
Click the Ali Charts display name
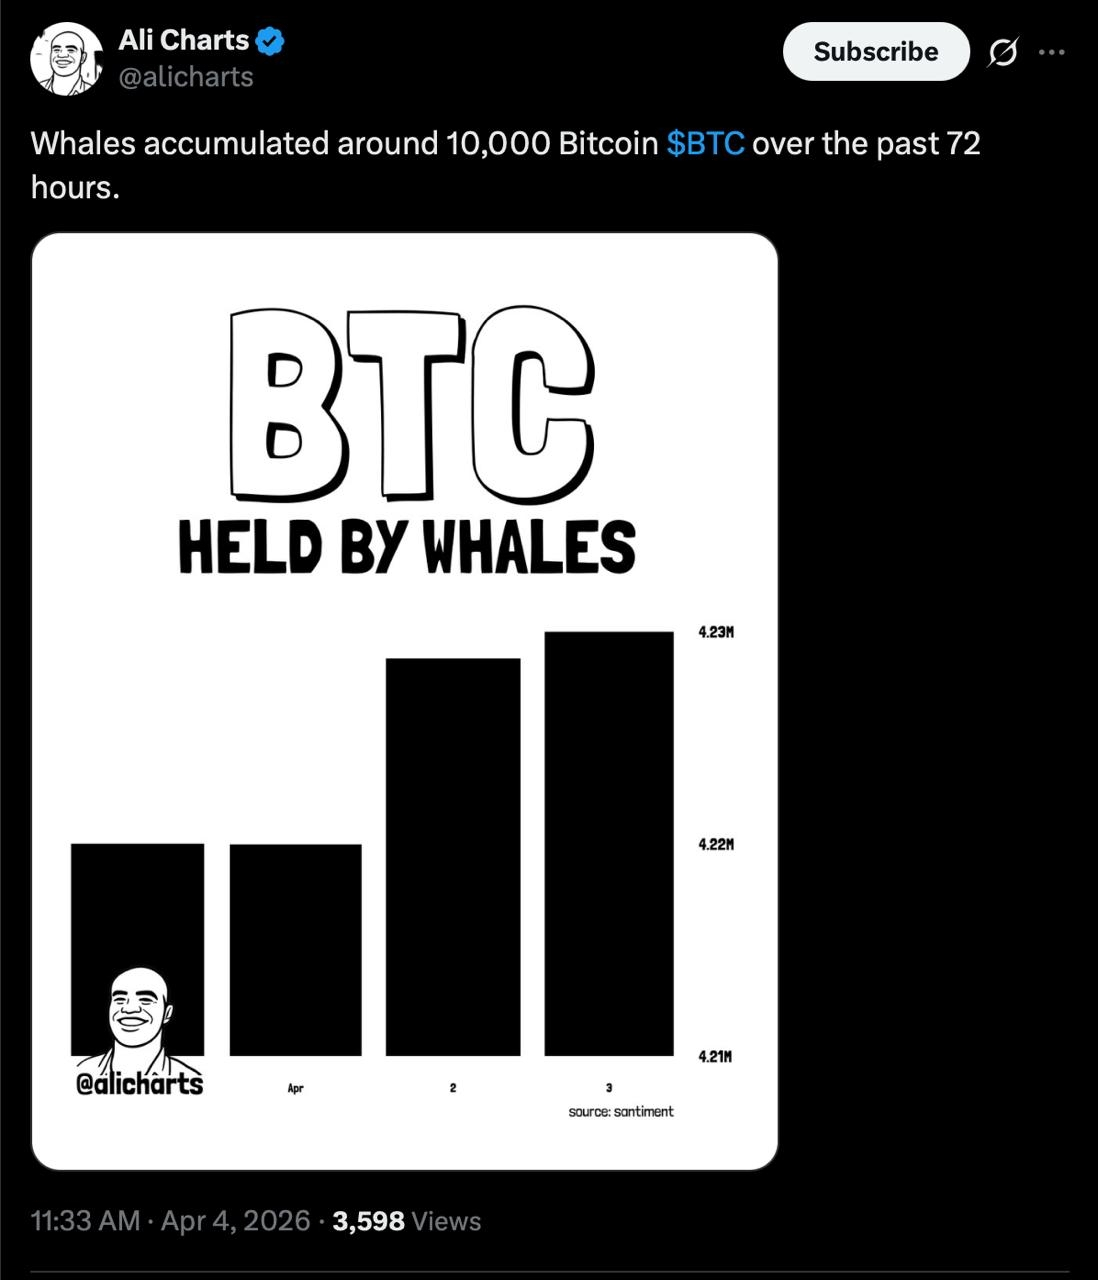[x=183, y=40]
